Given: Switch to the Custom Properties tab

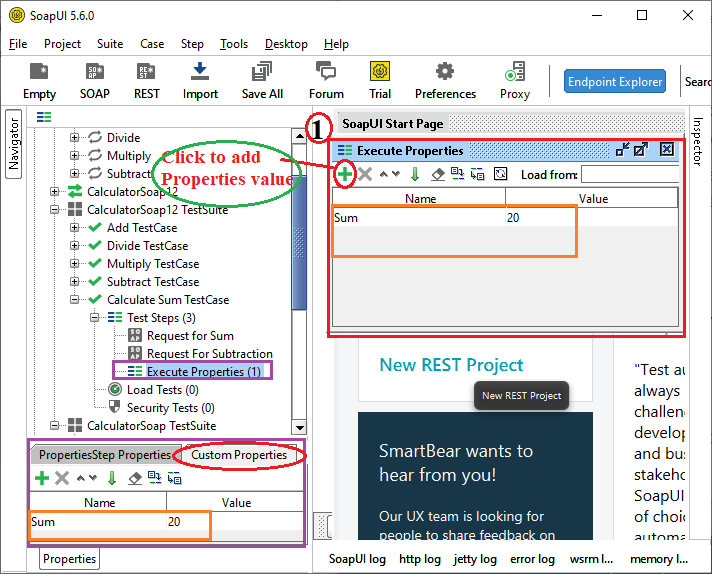Looking at the screenshot, I should tap(239, 455).
